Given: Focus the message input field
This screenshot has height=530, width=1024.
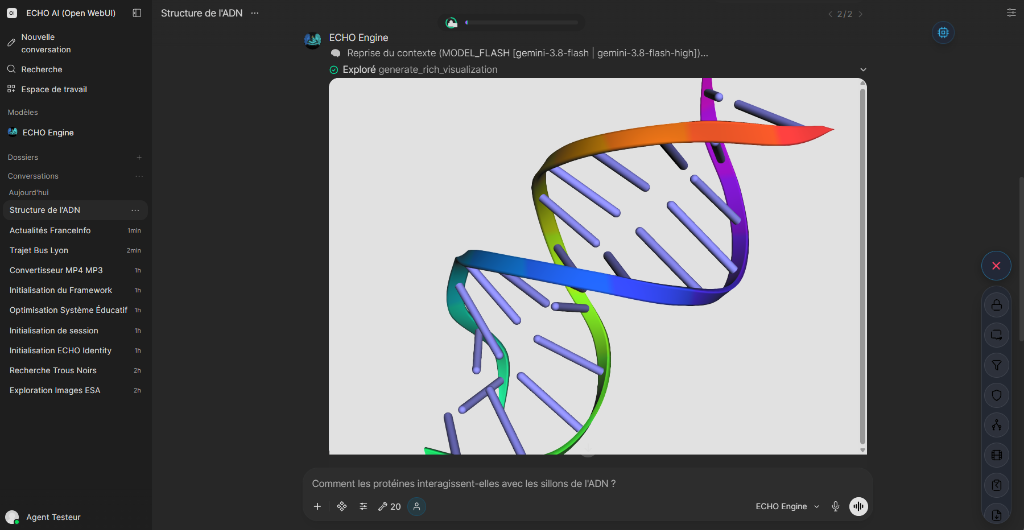Looking at the screenshot, I should click(x=588, y=484).
